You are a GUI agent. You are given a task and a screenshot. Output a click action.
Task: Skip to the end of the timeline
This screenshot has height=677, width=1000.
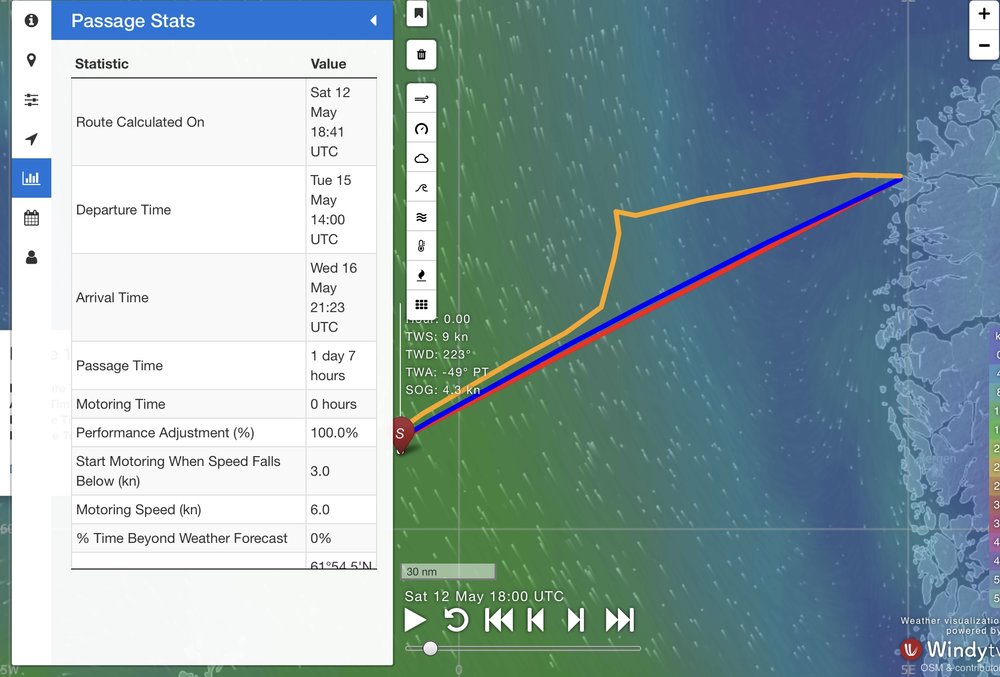[x=619, y=620]
